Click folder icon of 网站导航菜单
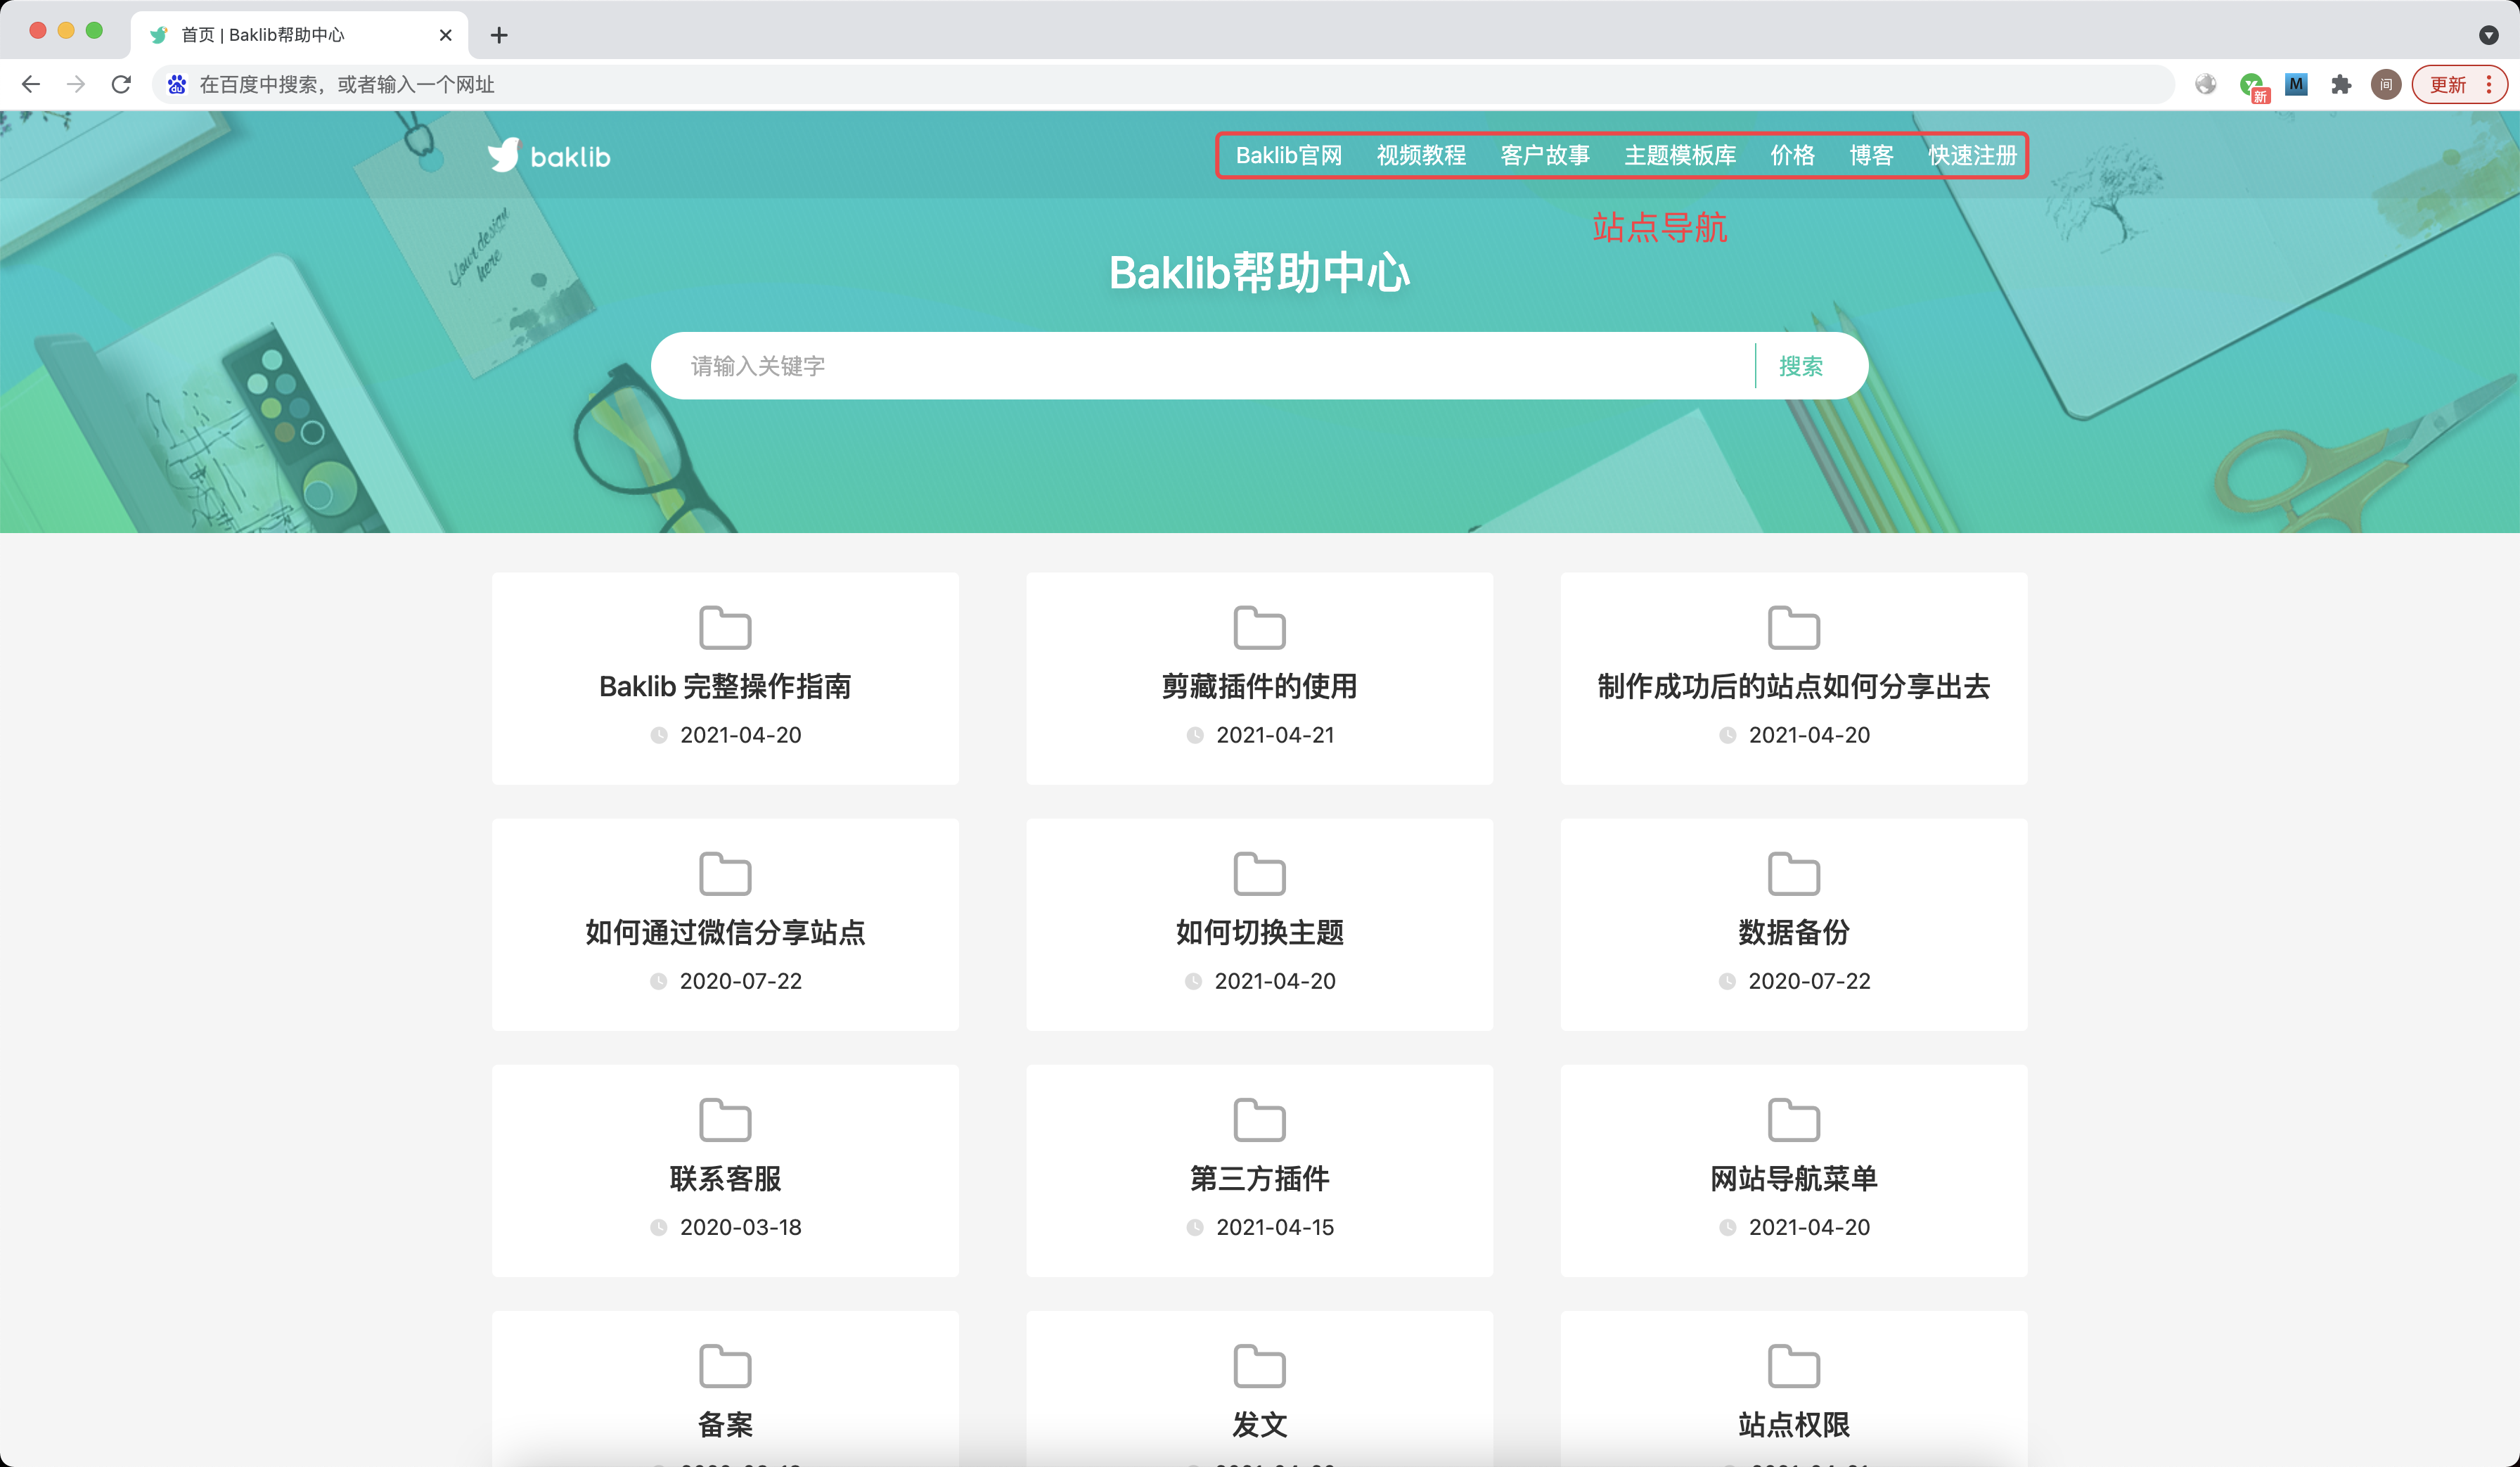Image resolution: width=2520 pixels, height=1467 pixels. click(1794, 1119)
